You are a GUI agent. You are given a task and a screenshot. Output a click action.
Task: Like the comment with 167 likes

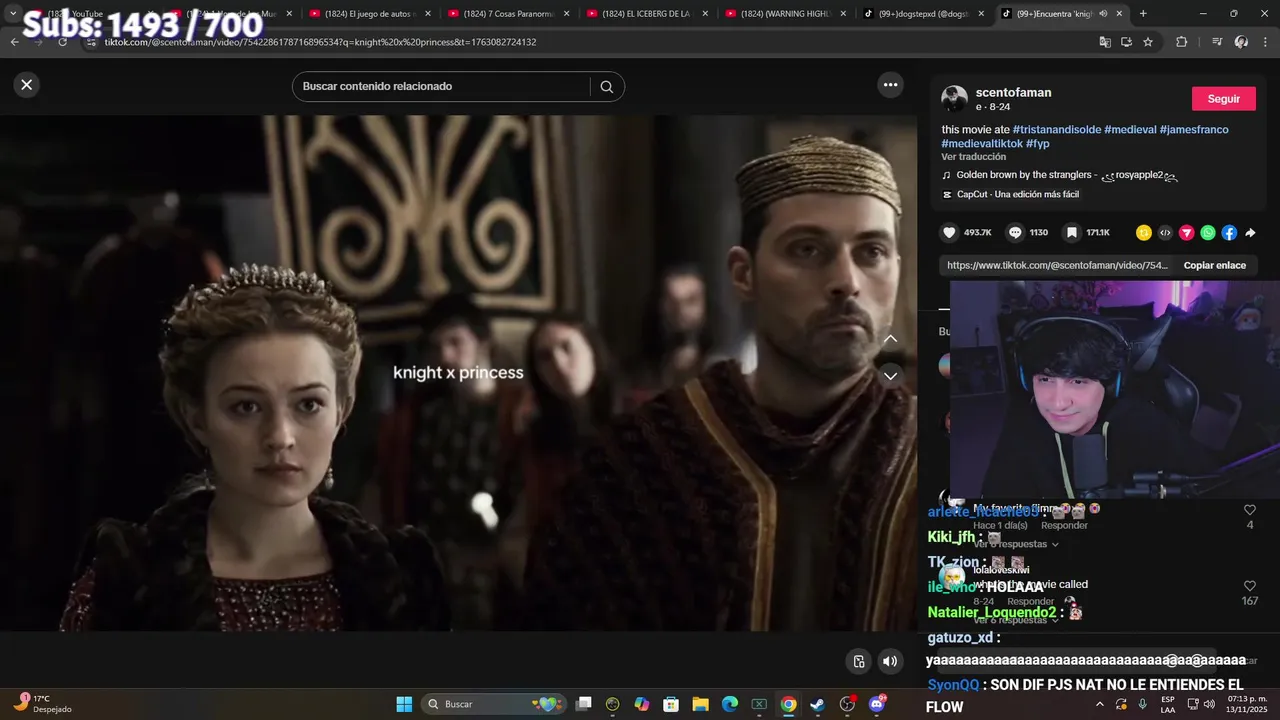[x=1249, y=586]
